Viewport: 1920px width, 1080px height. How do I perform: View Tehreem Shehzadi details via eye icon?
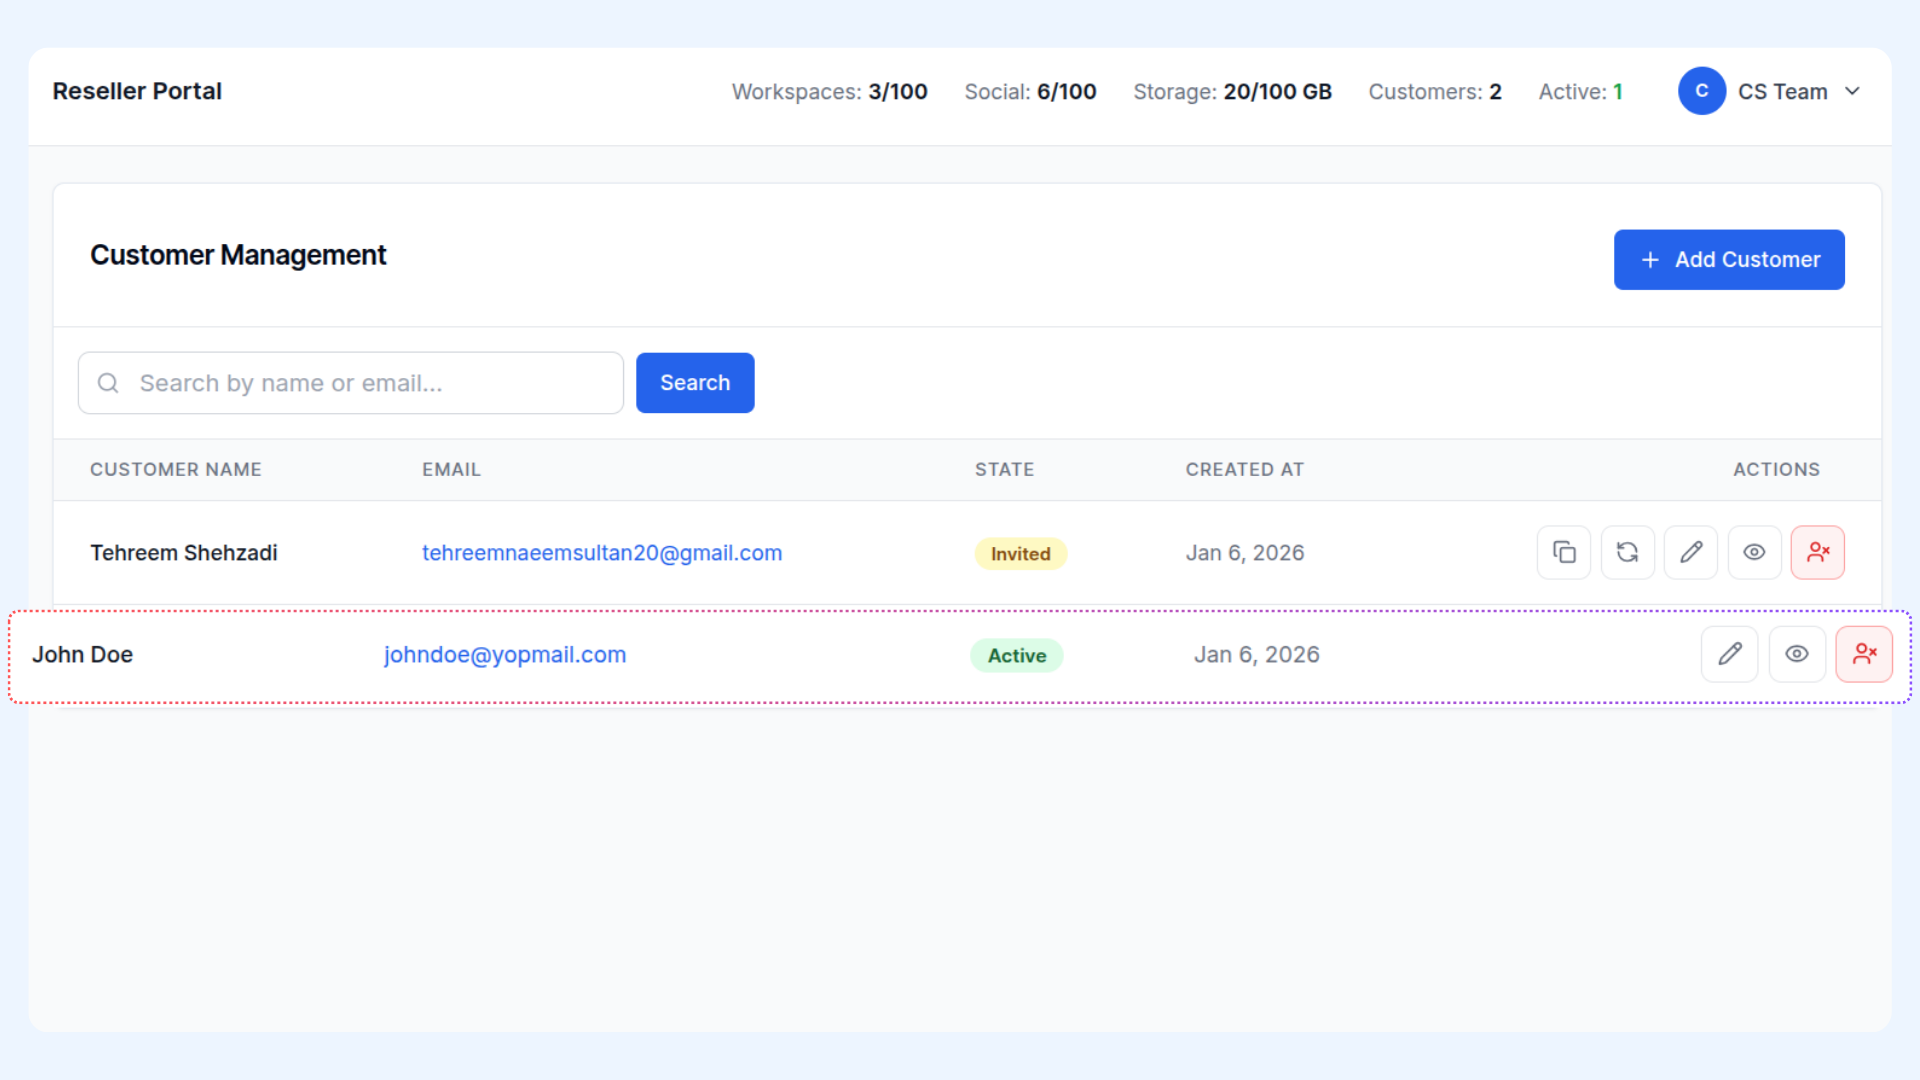(1754, 553)
